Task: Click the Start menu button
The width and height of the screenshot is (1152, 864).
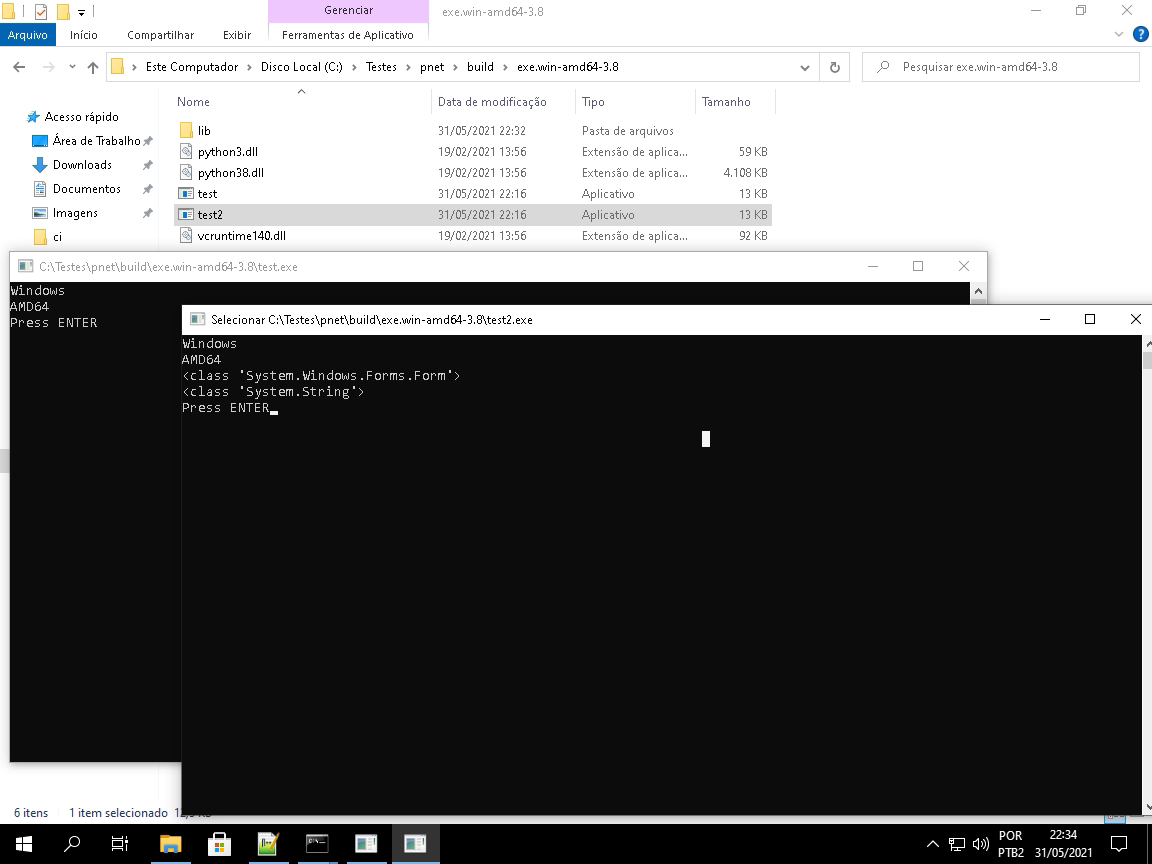Action: (x=22, y=843)
